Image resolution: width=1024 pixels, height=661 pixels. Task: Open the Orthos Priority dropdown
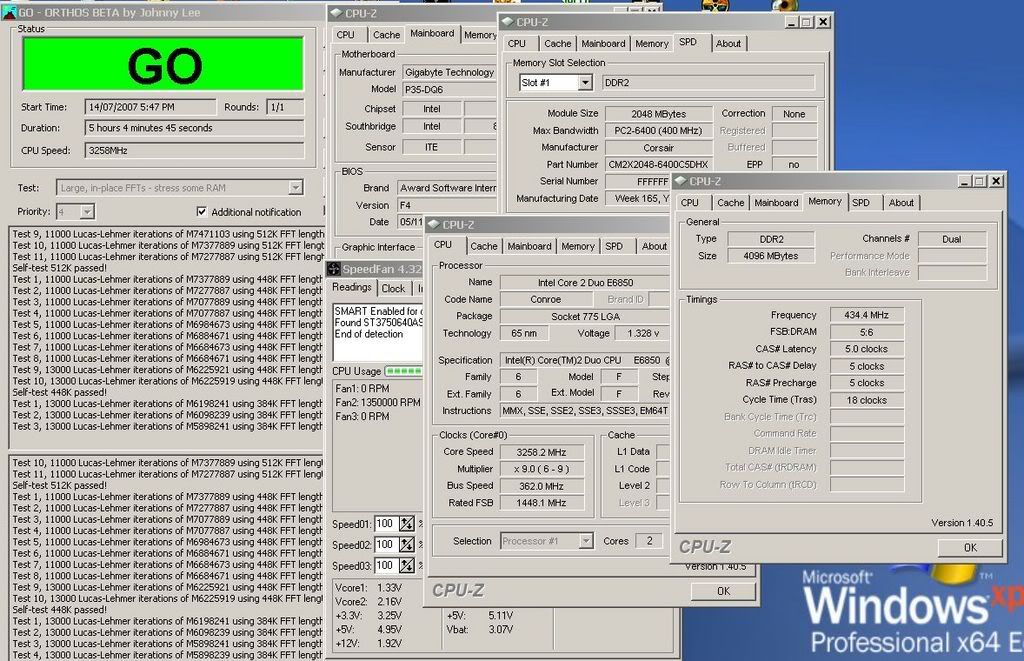[x=87, y=212]
